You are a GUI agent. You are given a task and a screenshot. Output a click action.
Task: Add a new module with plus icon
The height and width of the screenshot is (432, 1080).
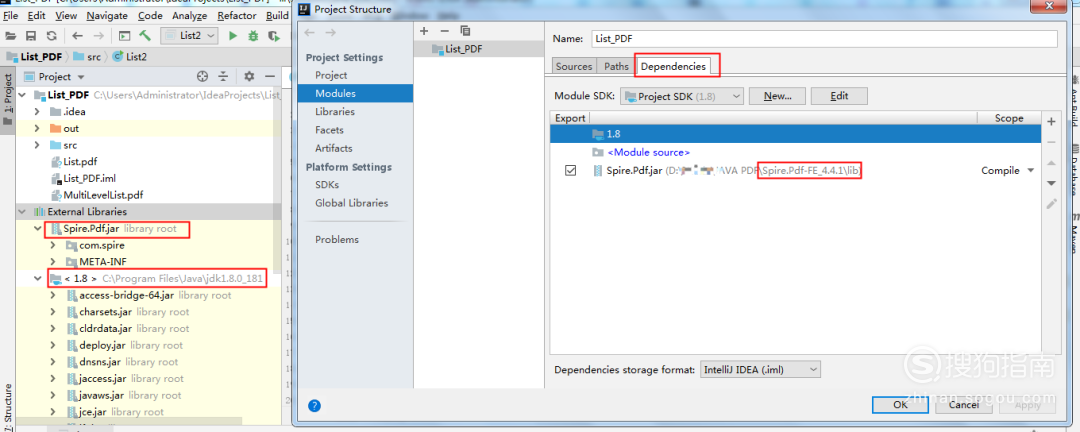click(x=424, y=31)
